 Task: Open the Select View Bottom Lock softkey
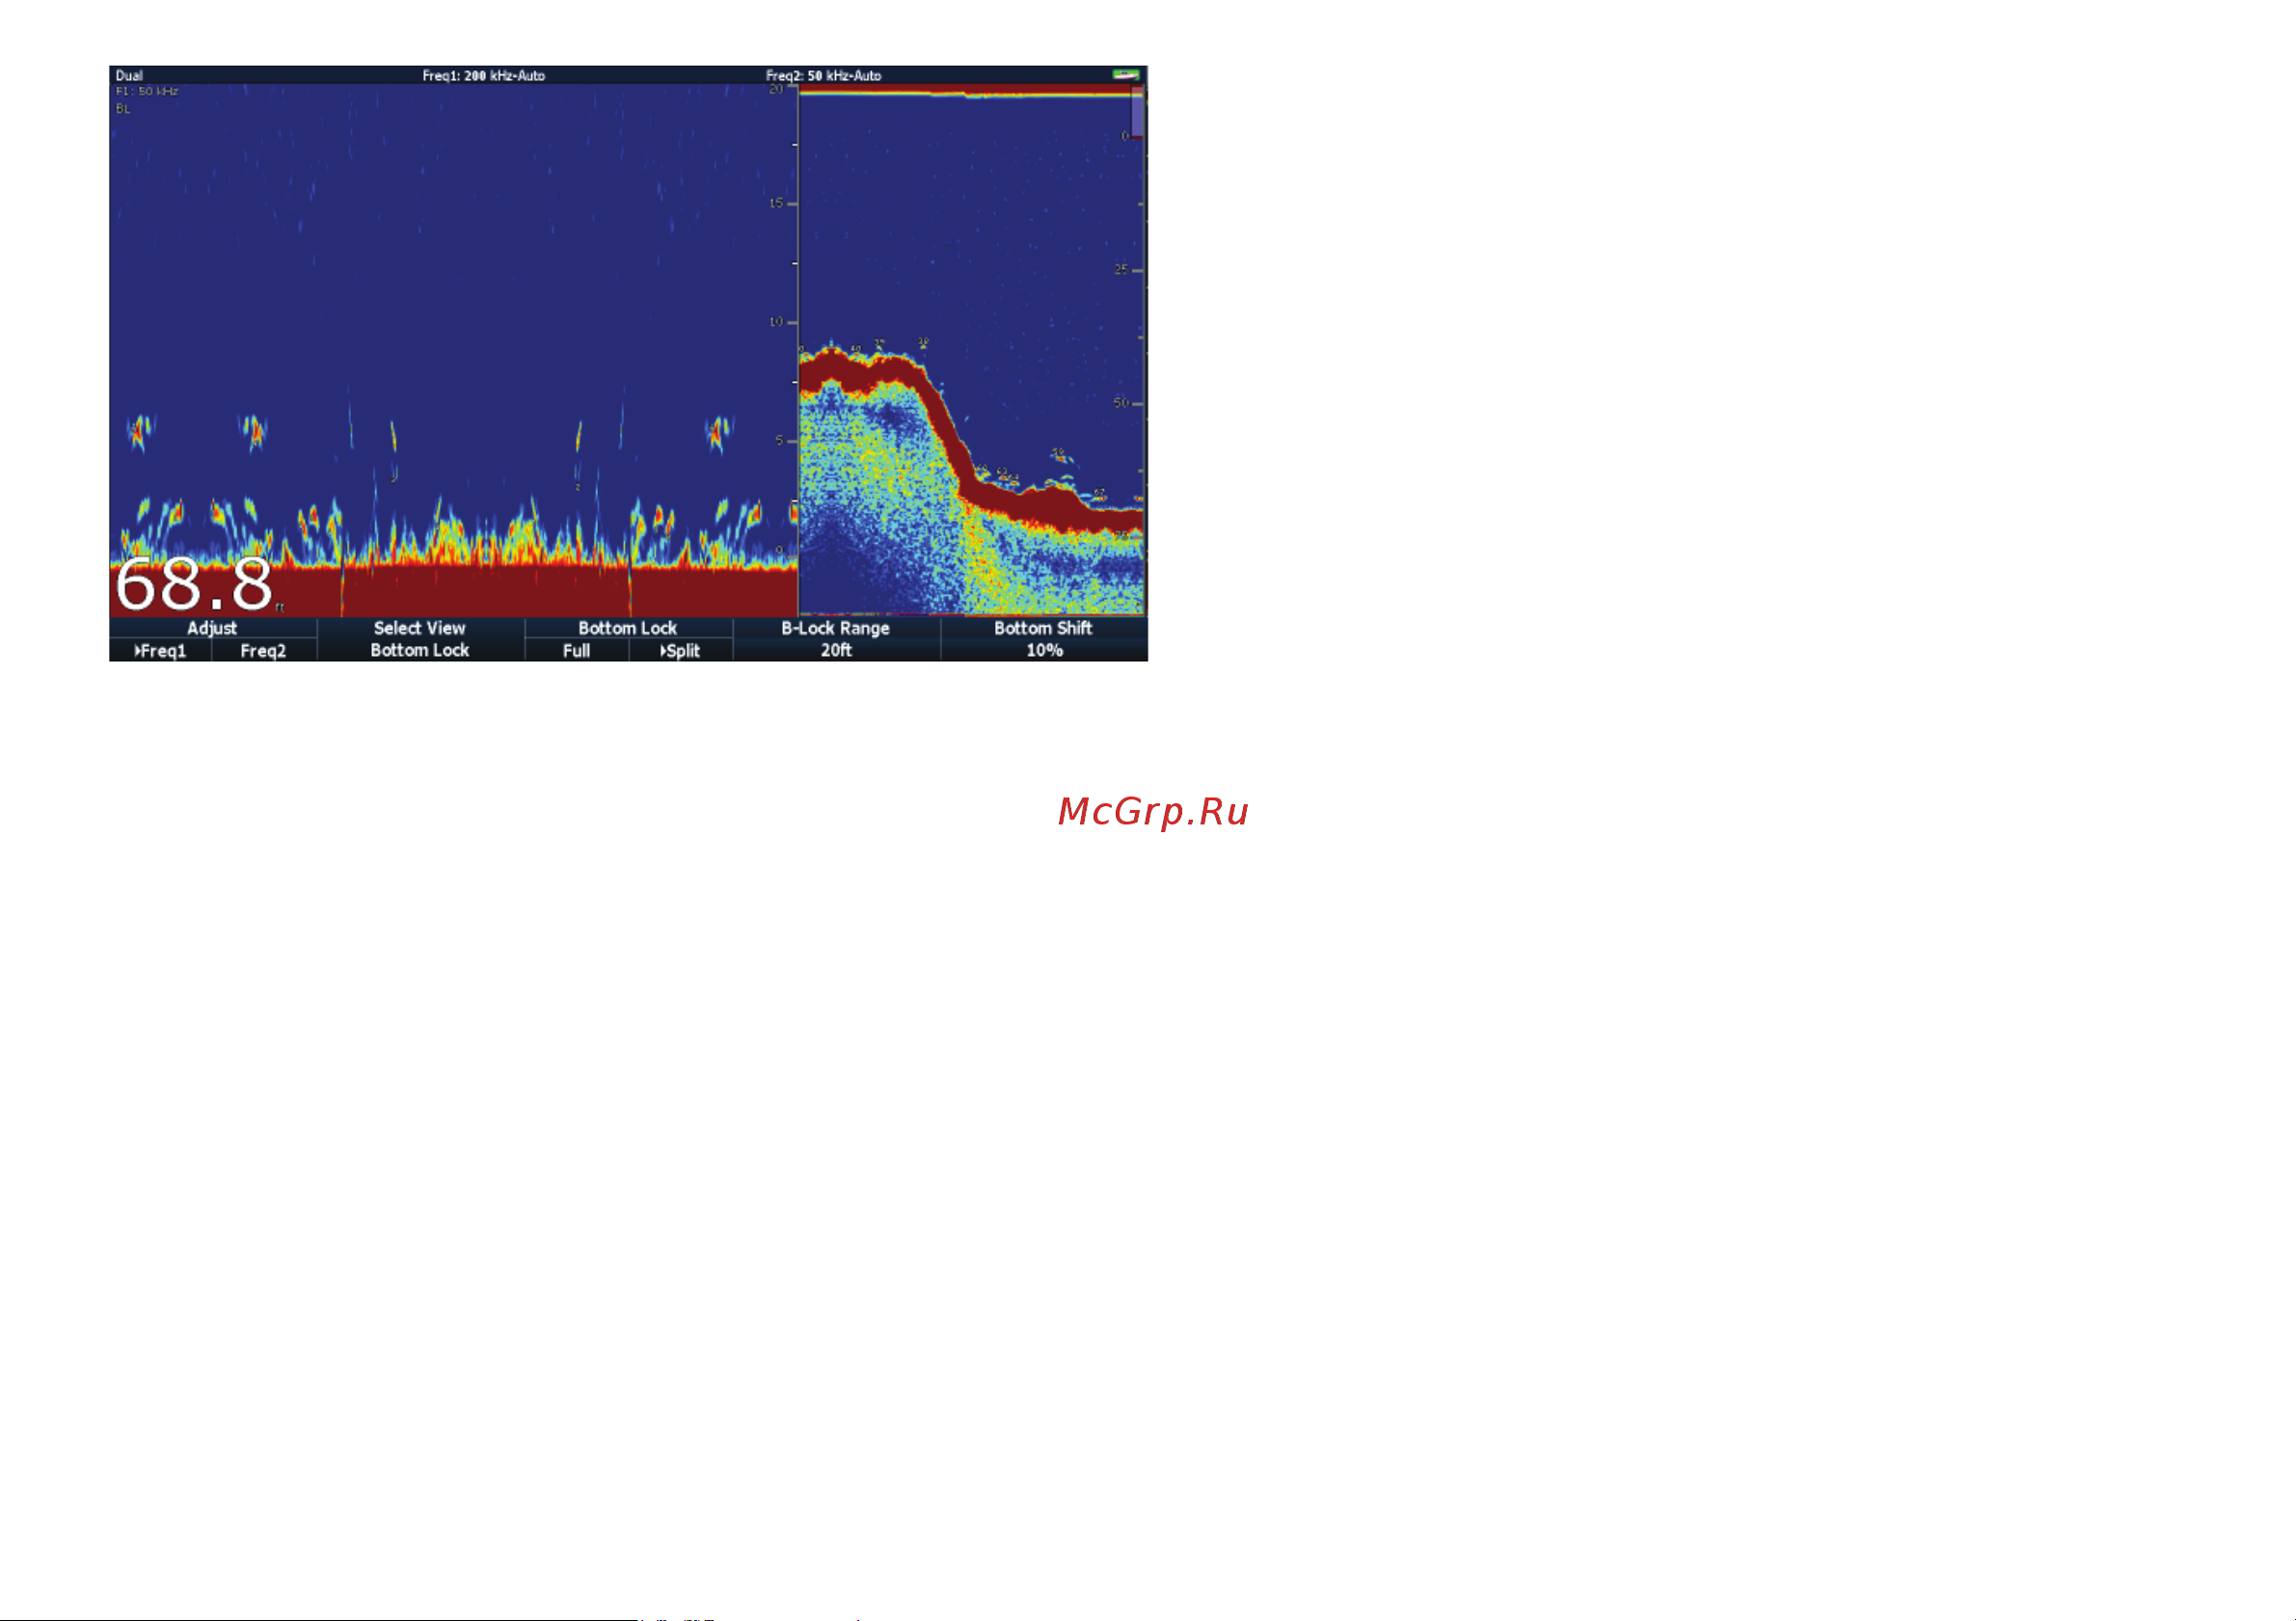(x=420, y=639)
